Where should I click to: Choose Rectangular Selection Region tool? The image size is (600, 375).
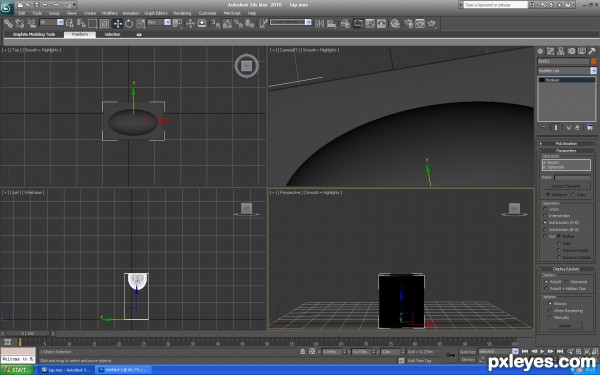coord(93,24)
